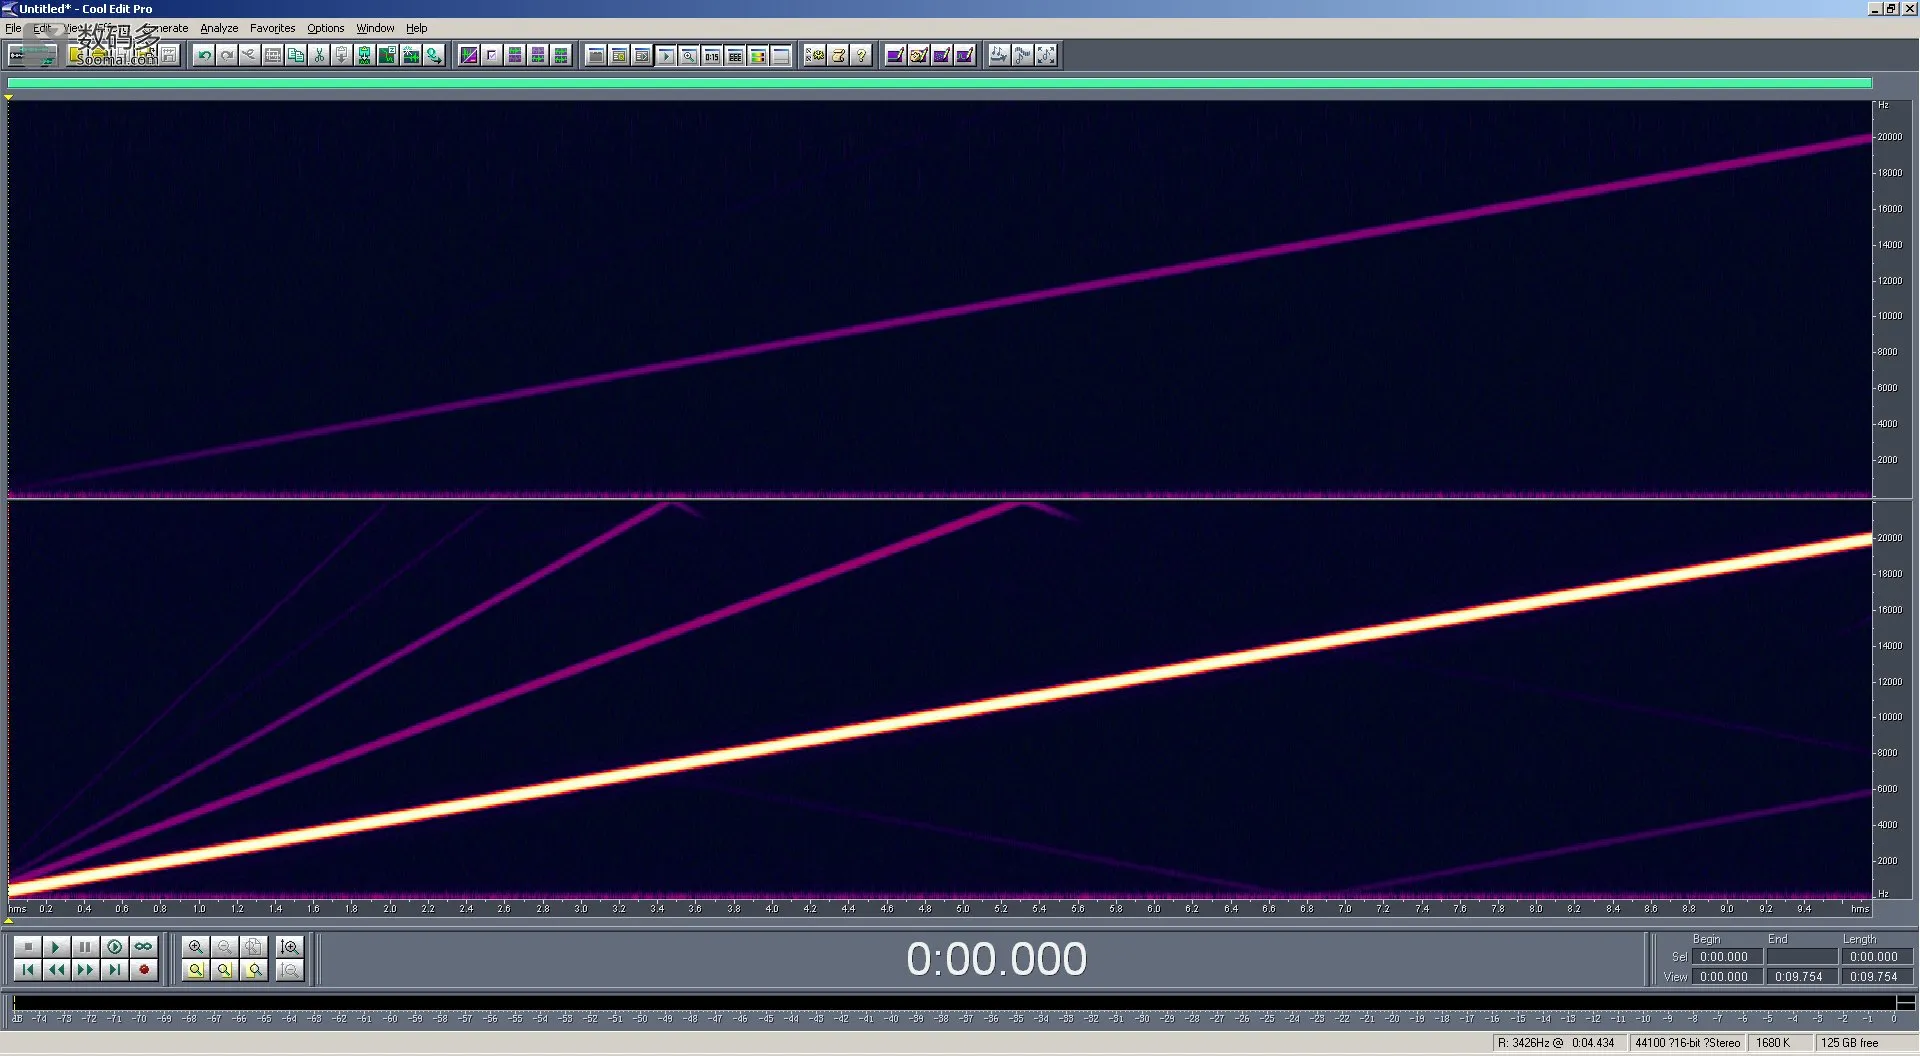1920x1056 pixels.
Task: Go to end with skip-forward button
Action: [114, 969]
